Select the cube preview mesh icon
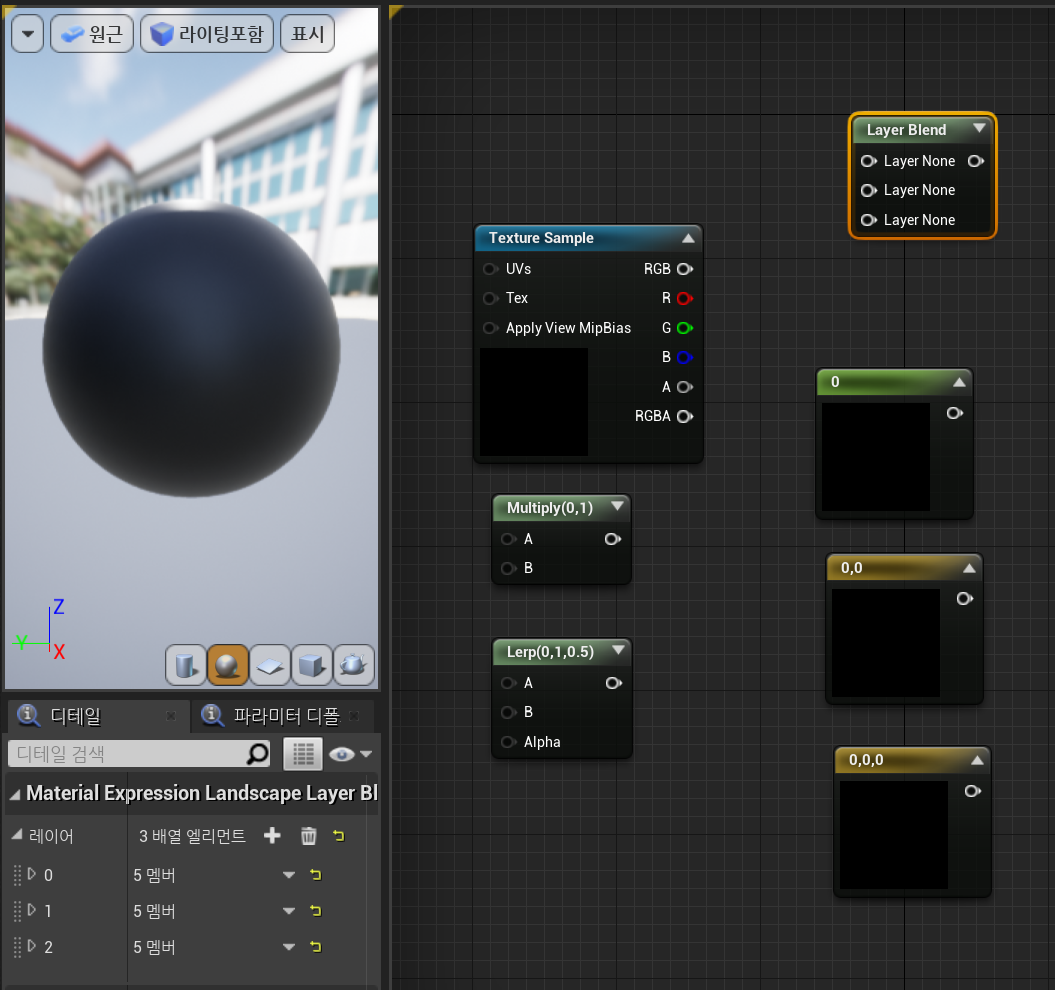Viewport: 1055px width, 990px height. [312, 665]
